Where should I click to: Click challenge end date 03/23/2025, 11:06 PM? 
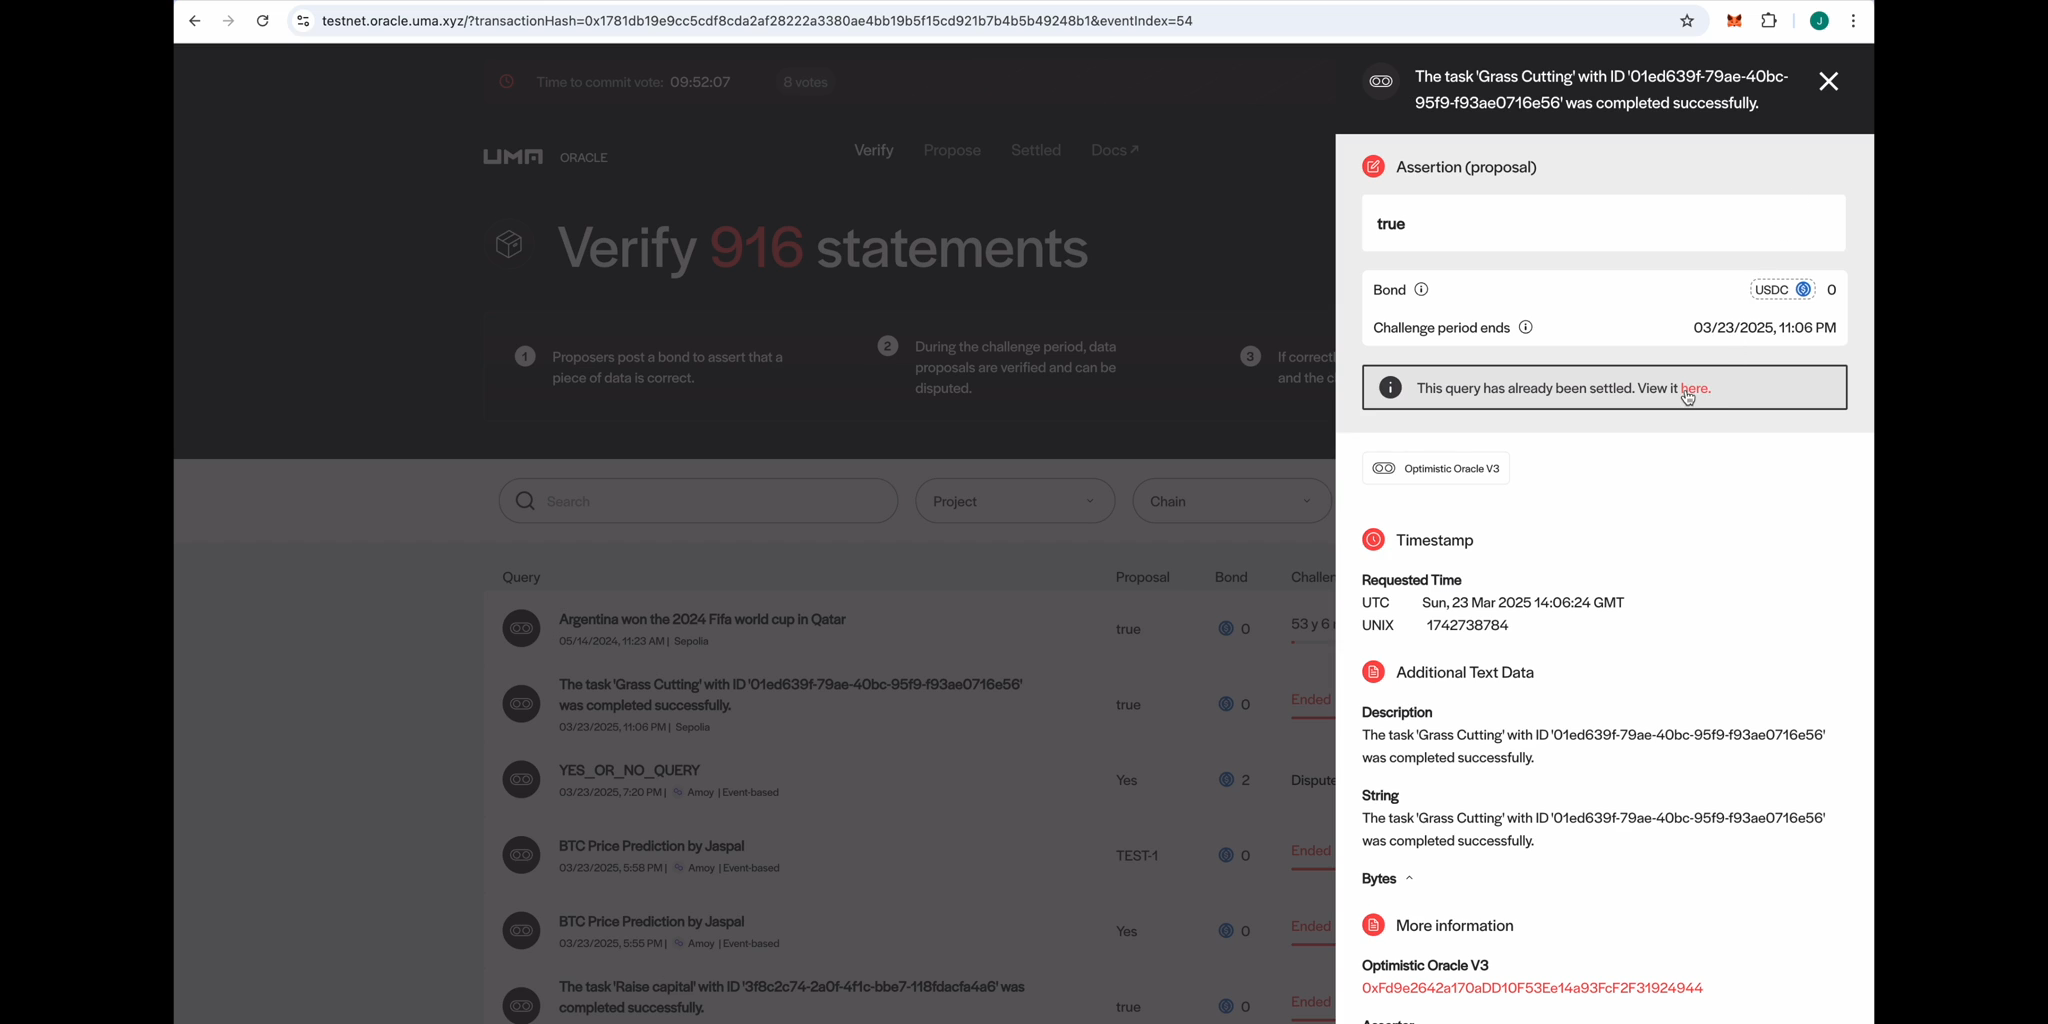point(1764,328)
